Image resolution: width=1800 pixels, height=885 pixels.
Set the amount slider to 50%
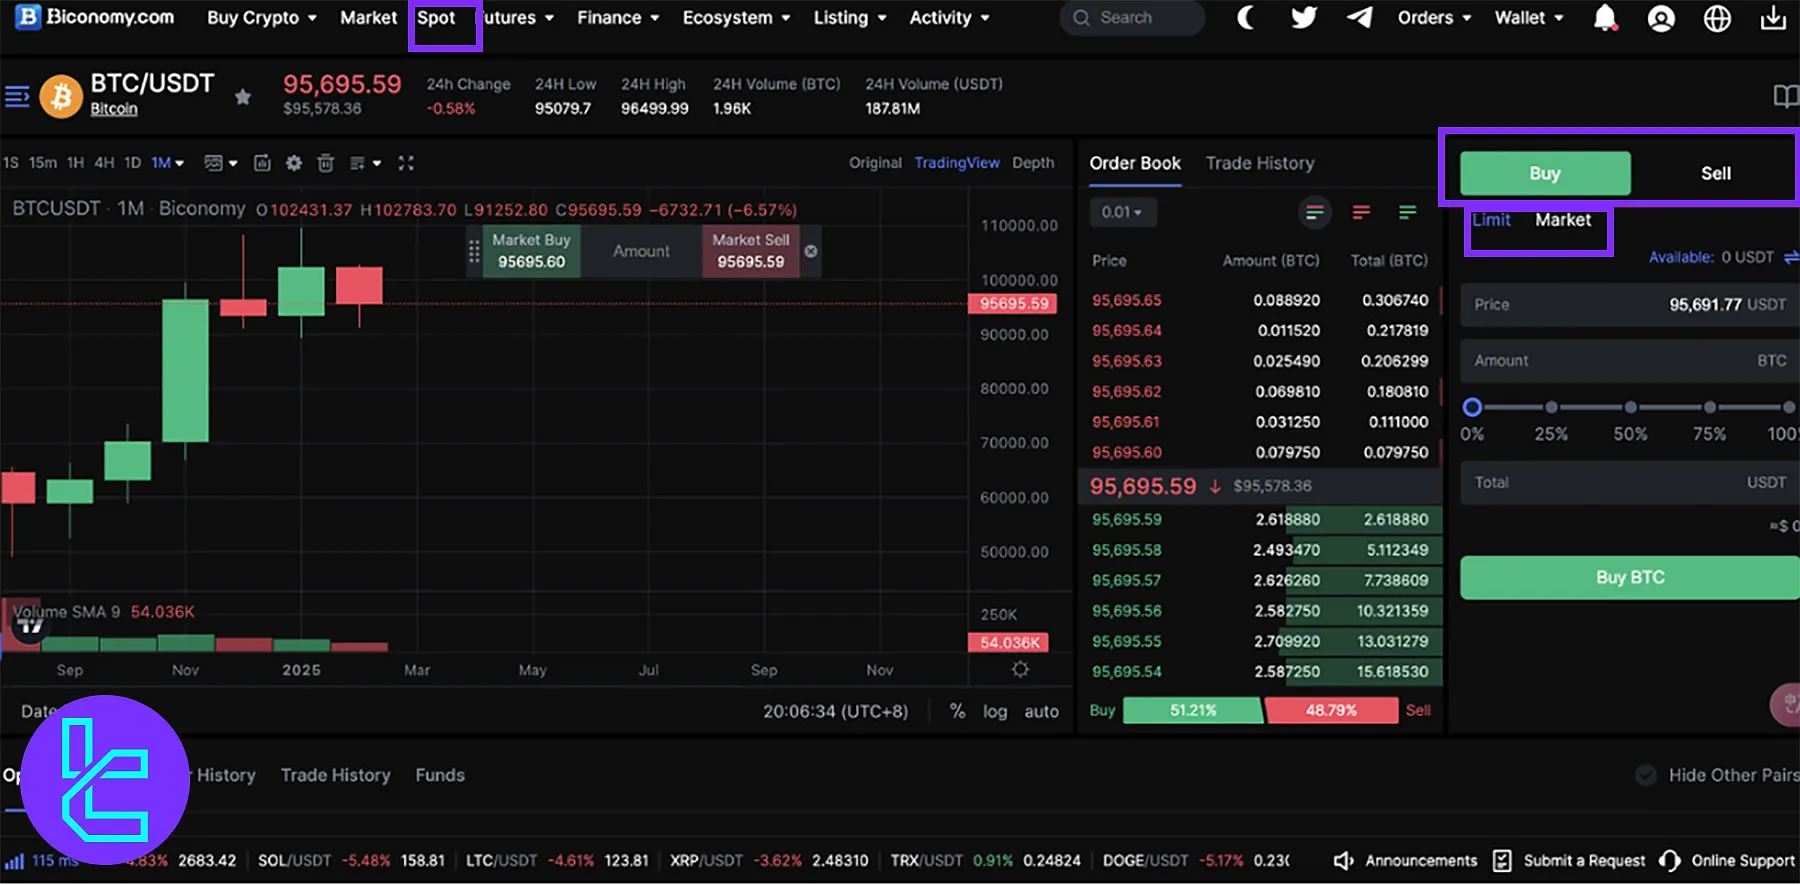point(1630,407)
